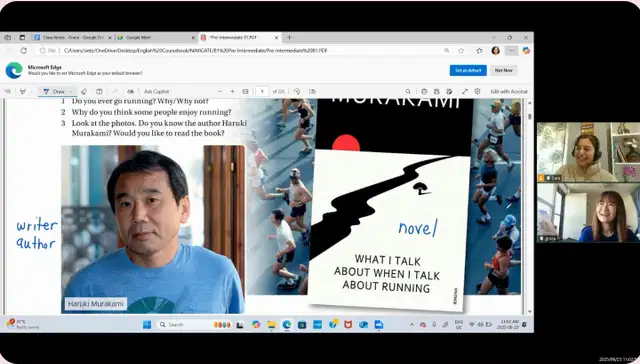The width and height of the screenshot is (640, 364).
Task: Show hidden system tray icons
Action: [411, 325]
